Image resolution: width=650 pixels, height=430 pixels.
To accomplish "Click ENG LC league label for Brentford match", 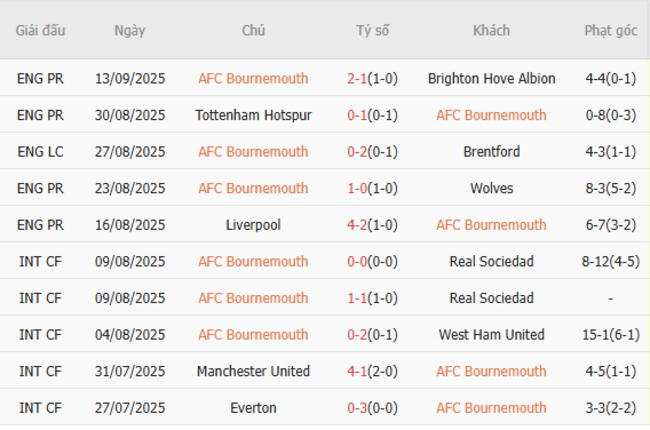I will [40, 152].
